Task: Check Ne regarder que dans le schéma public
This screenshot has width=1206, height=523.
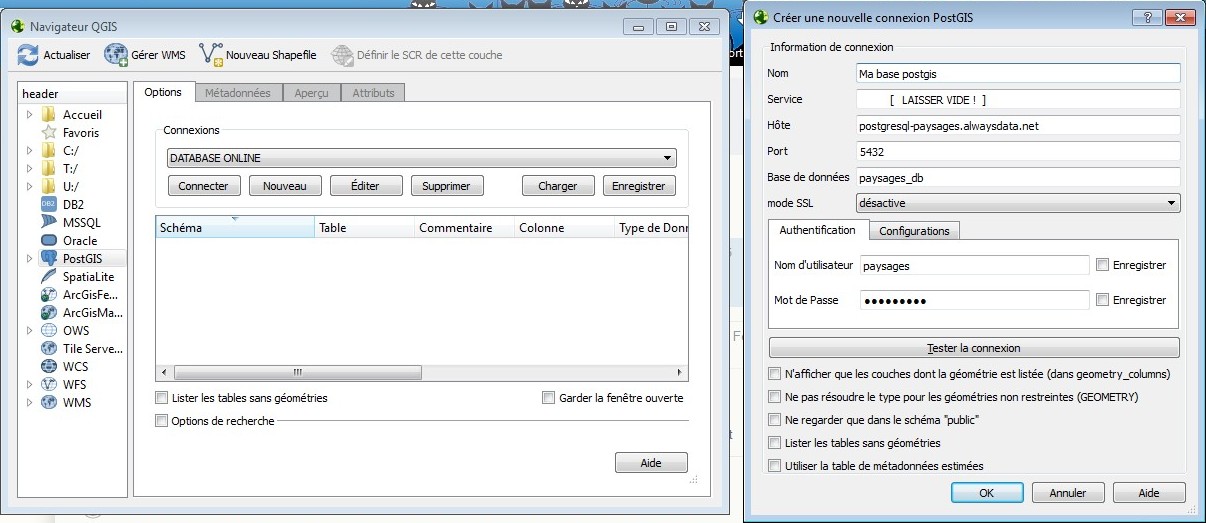Action: [x=774, y=420]
